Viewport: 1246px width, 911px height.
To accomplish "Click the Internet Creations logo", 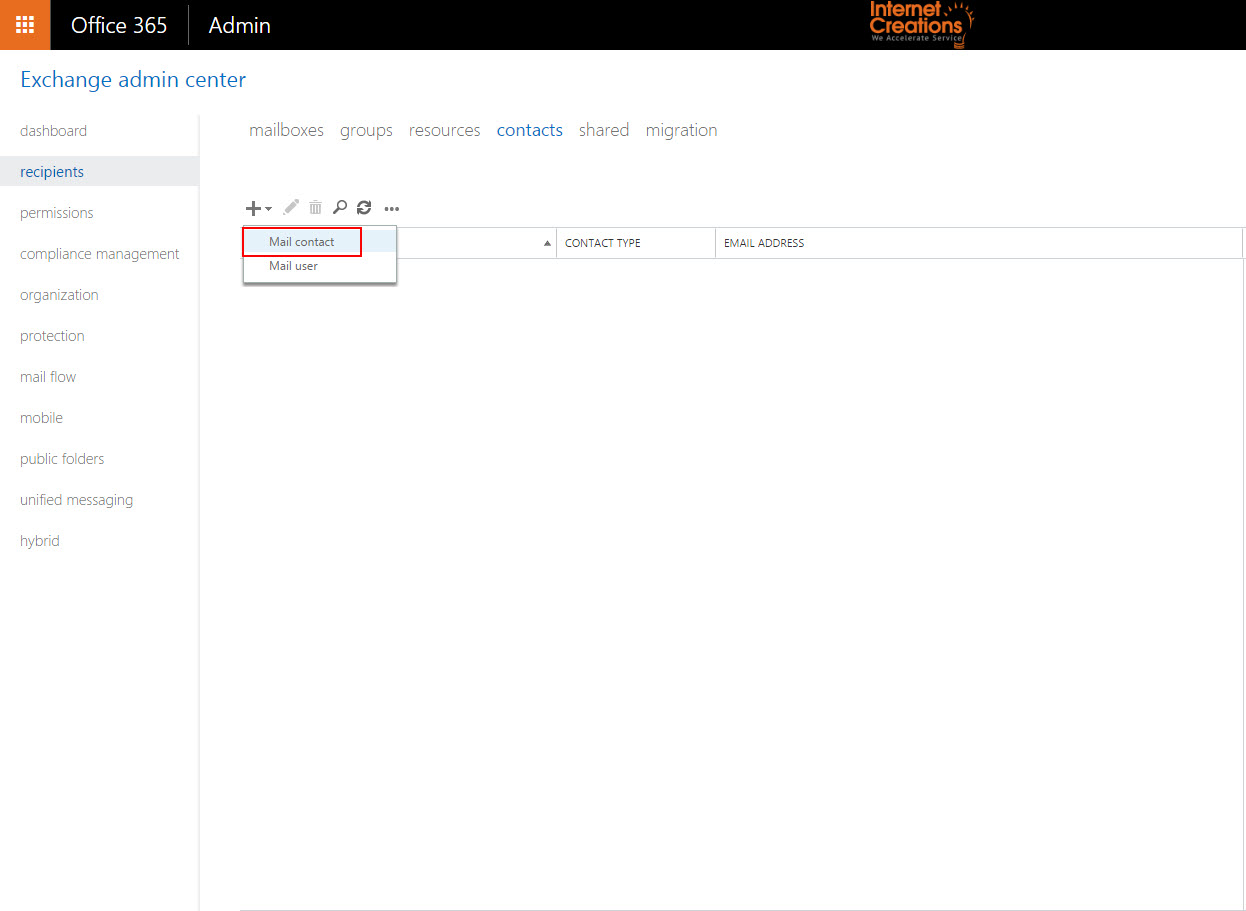I will [x=921, y=24].
